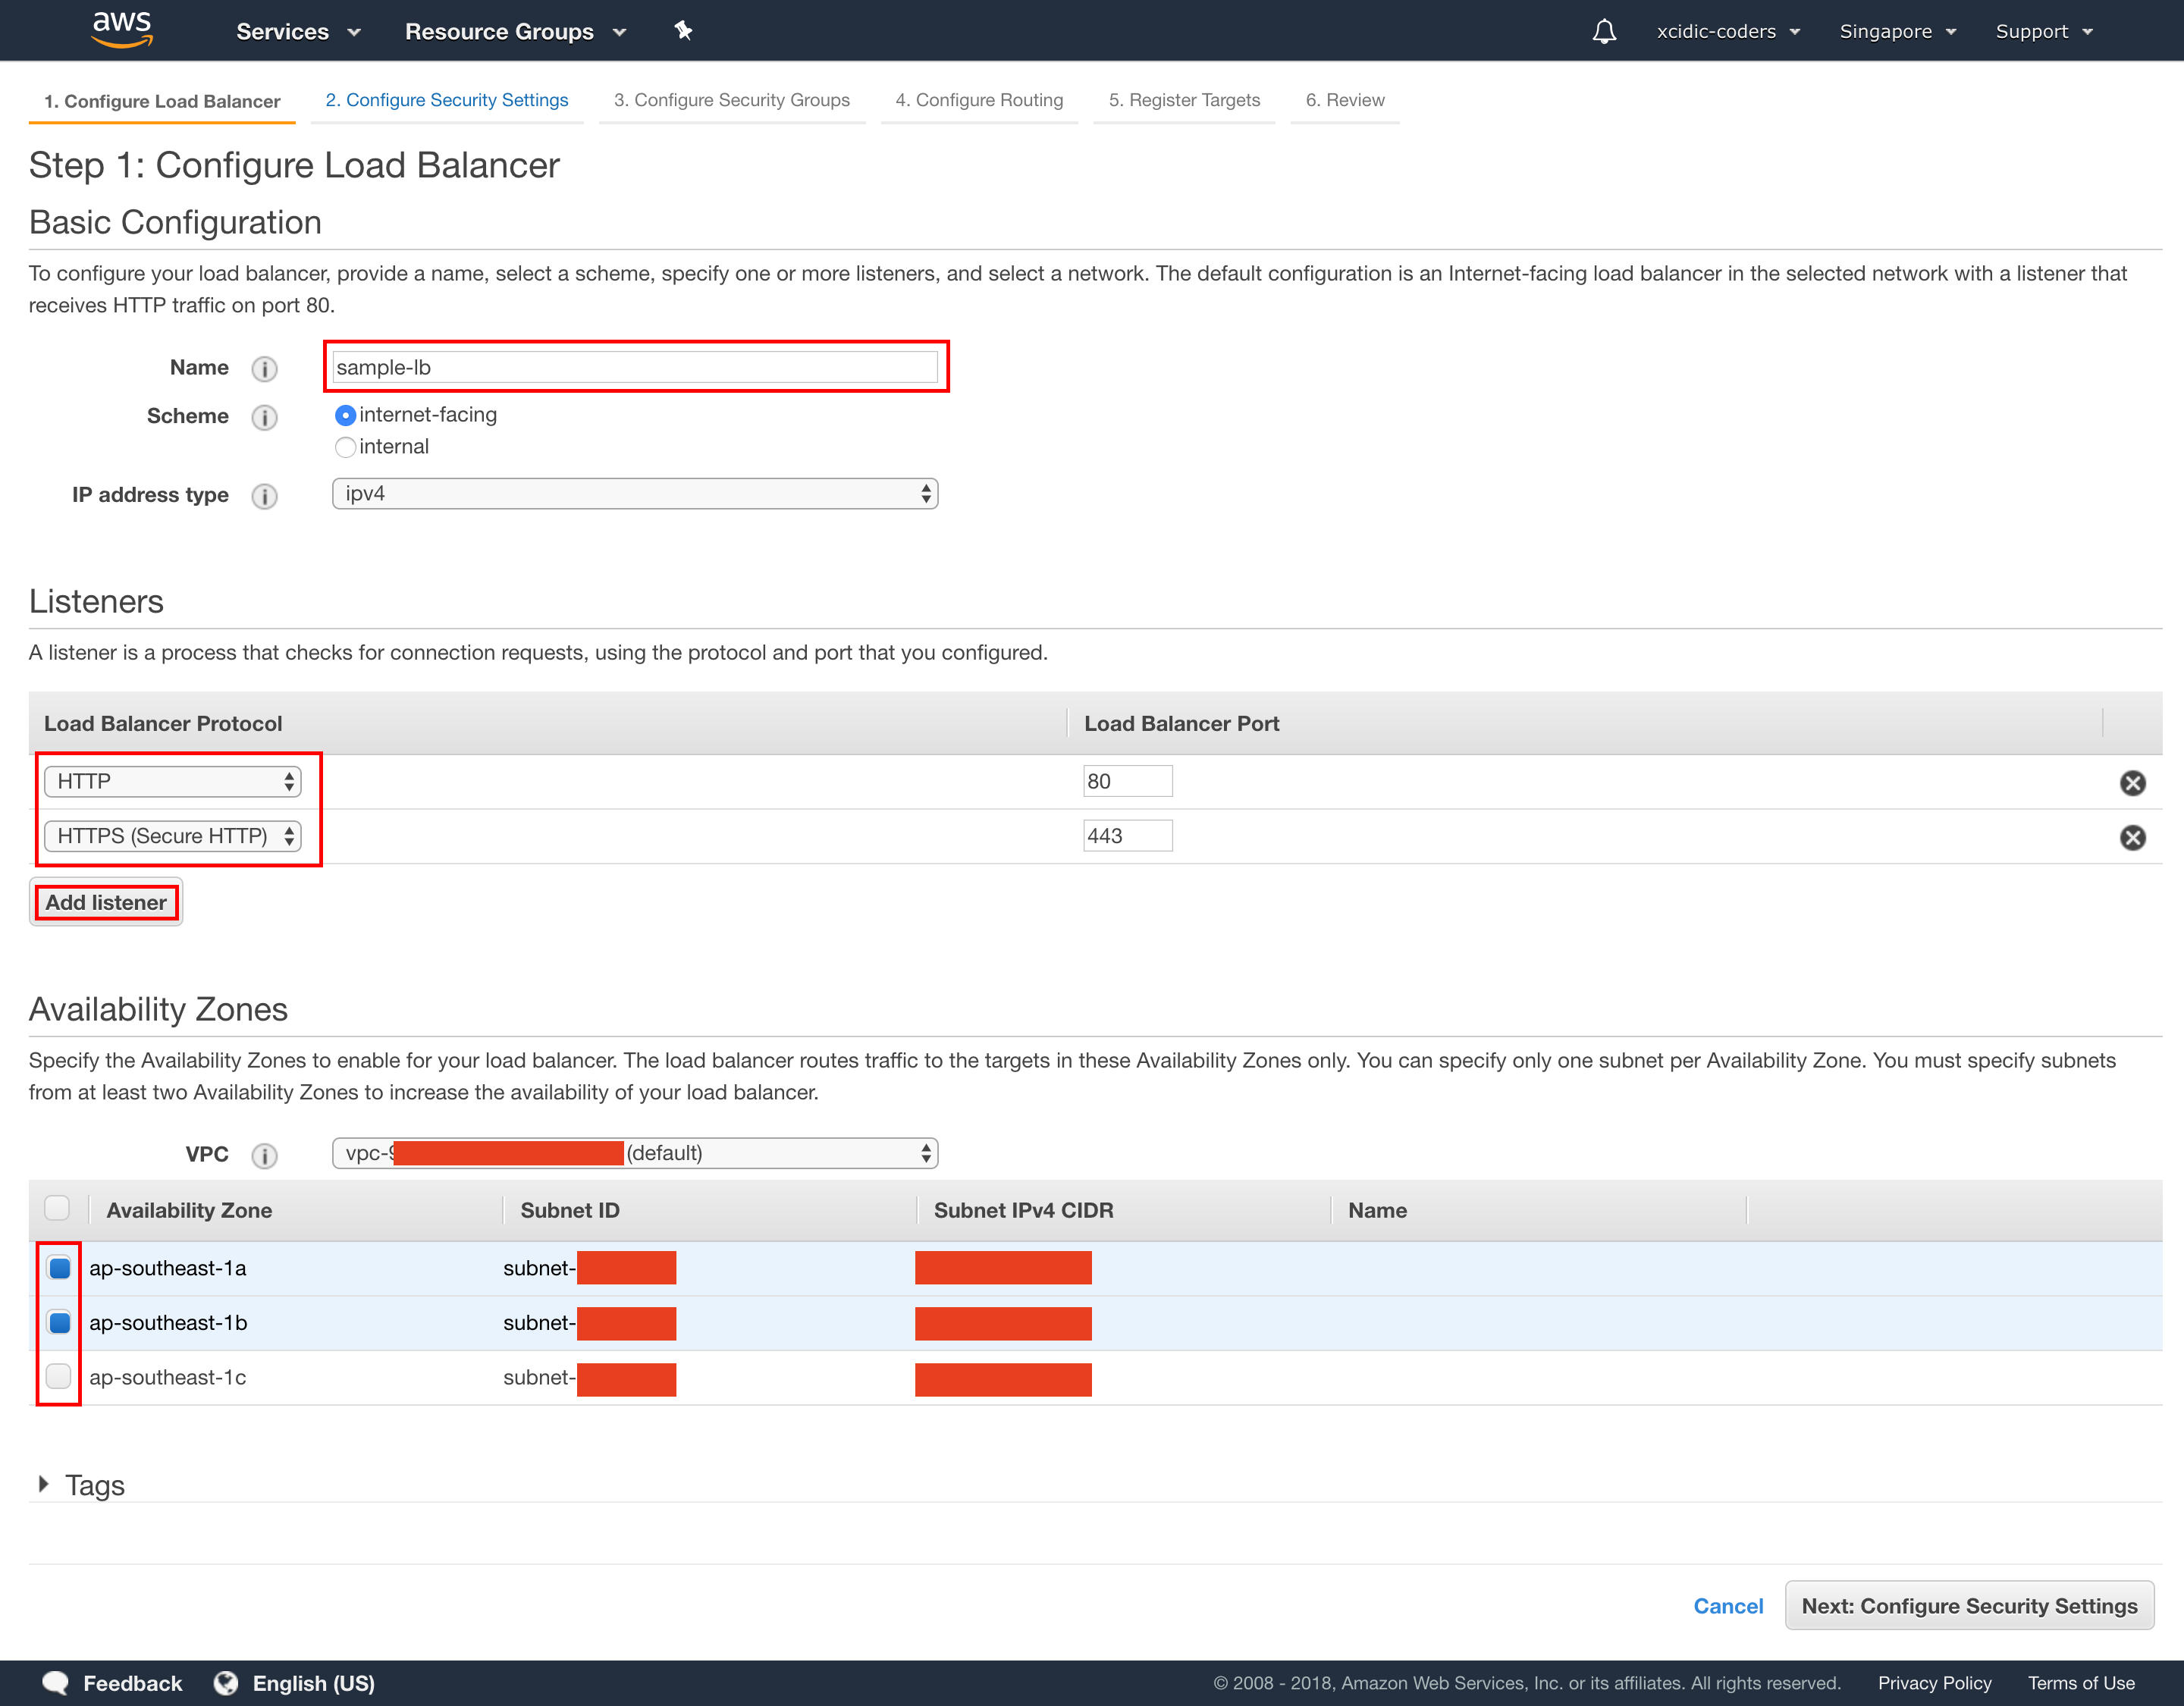Uncheck the ap-southeast-1a zone checkbox
2184x1706 pixels.
59,1268
